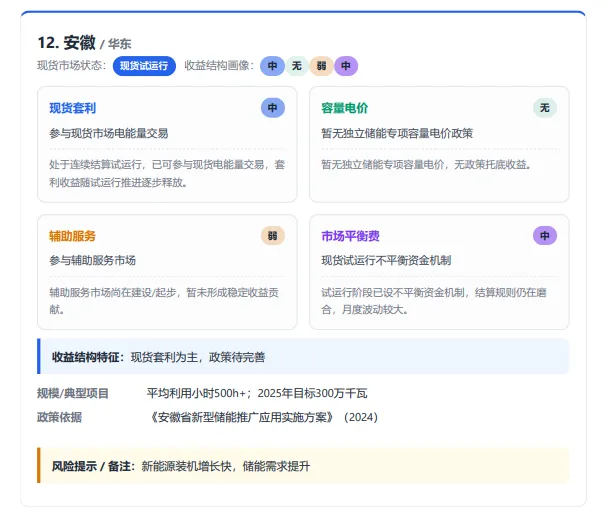This screenshot has height=526, width=609.
Task: Select the 辅助服务 card title
Action: tap(73, 236)
